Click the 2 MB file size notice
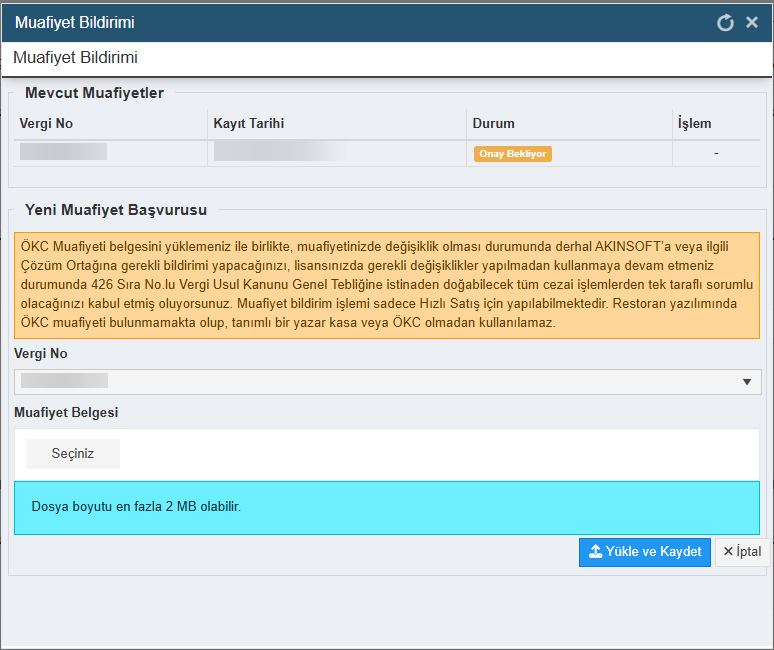This screenshot has width=774, height=650. 136,507
